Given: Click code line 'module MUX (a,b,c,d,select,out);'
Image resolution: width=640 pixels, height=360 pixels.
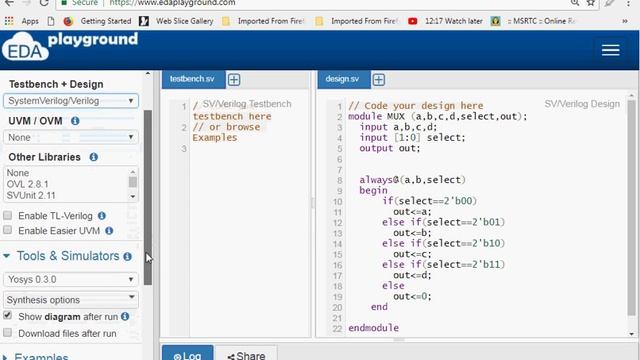Looking at the screenshot, I should pos(438,117).
